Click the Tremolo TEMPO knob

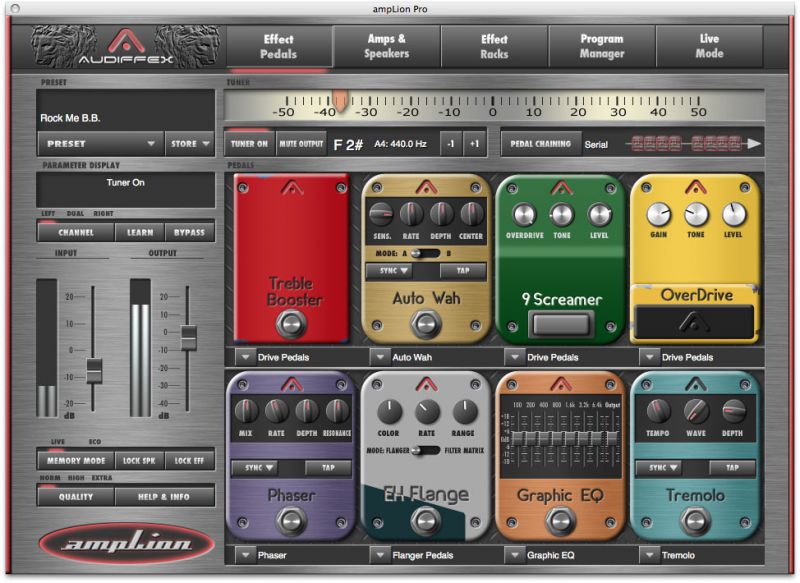coord(658,411)
